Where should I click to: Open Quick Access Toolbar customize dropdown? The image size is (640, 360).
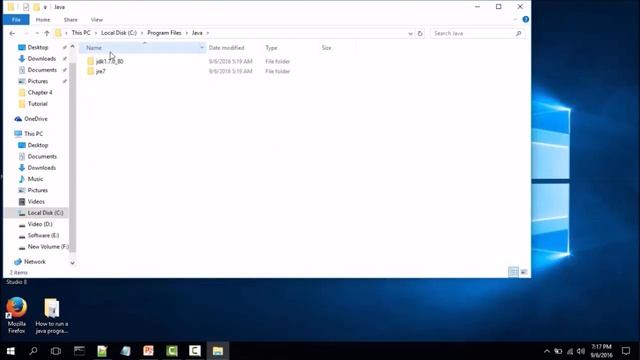click(45, 7)
